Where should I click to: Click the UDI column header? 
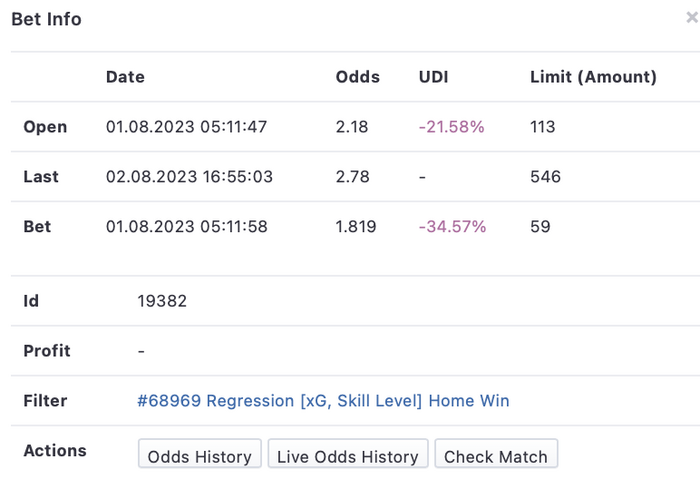pos(433,77)
